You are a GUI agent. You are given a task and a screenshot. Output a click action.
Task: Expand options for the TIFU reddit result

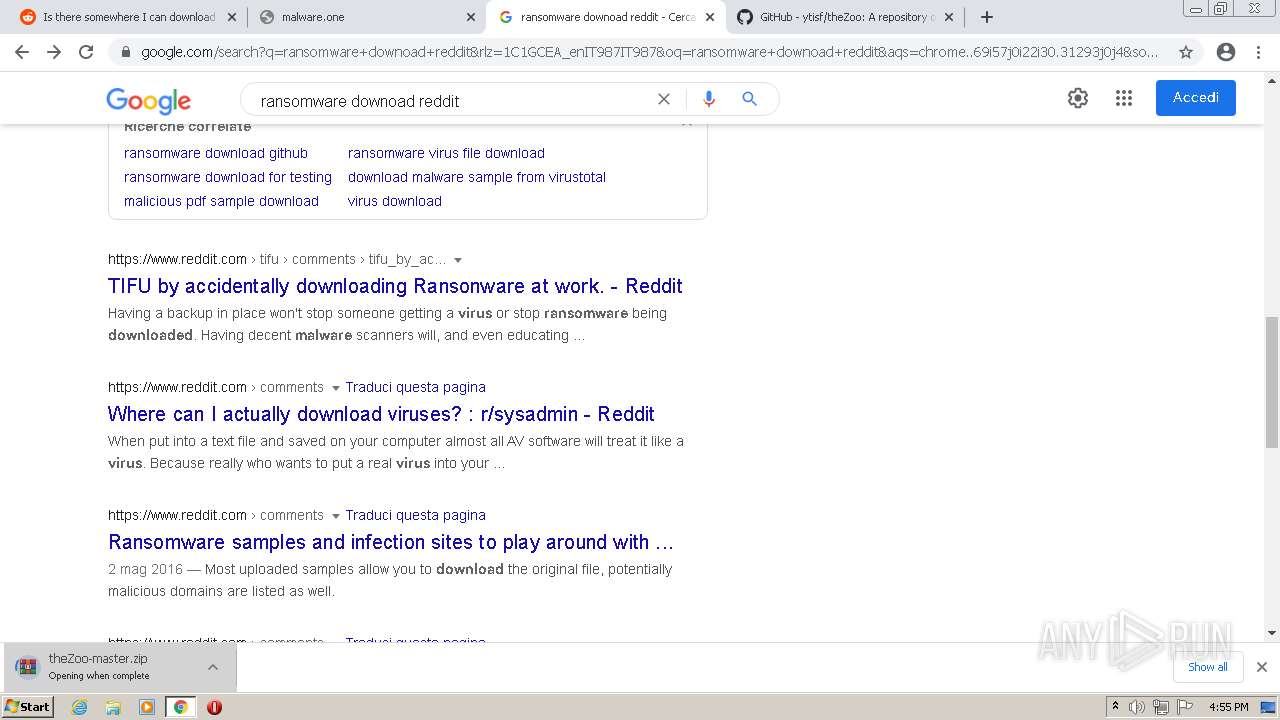458,260
